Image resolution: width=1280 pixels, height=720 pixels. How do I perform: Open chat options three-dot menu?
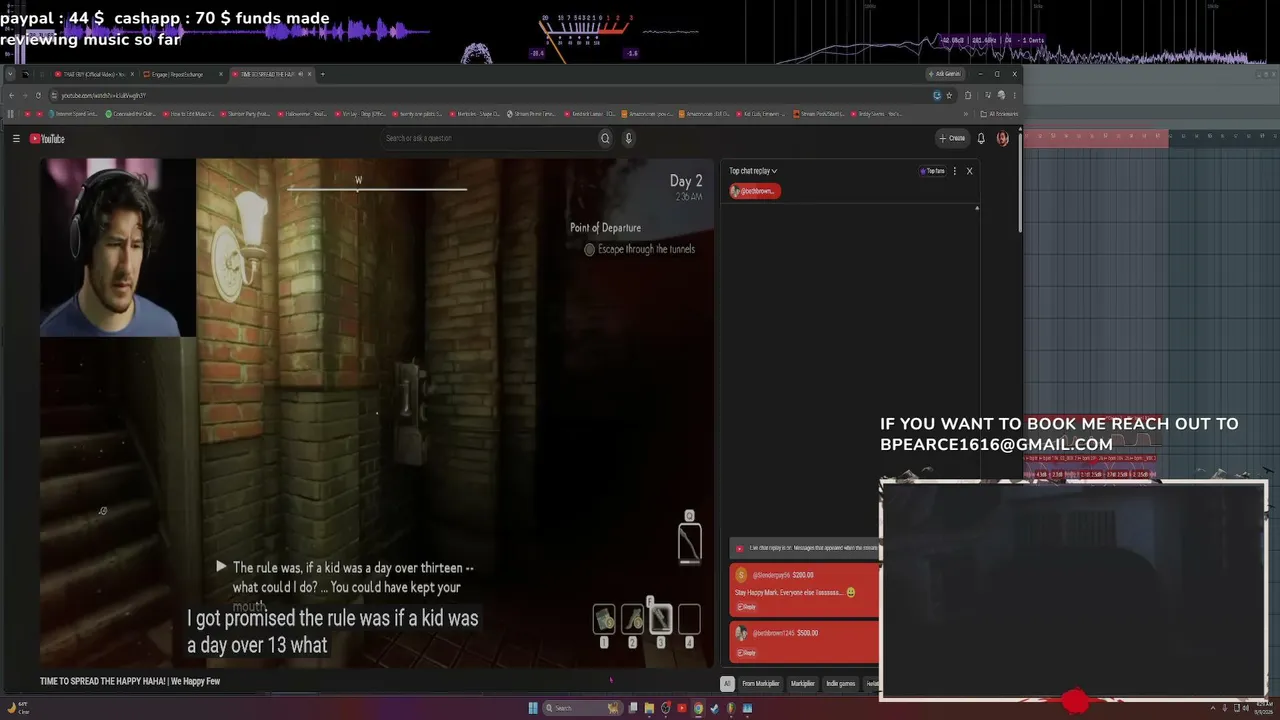[x=955, y=171]
